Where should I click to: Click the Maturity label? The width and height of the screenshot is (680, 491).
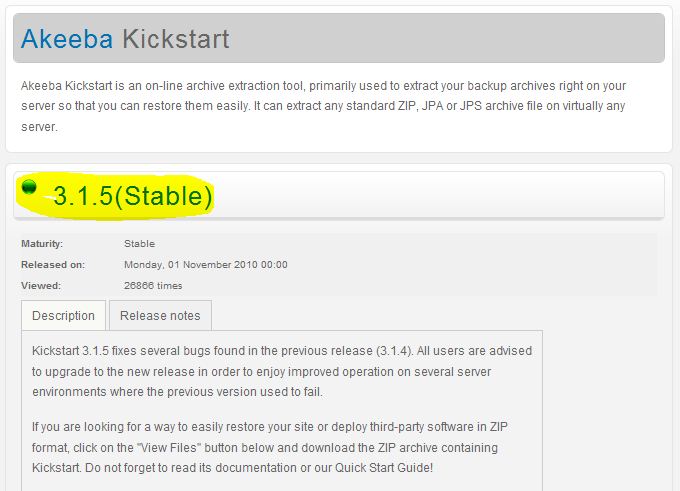pos(42,244)
